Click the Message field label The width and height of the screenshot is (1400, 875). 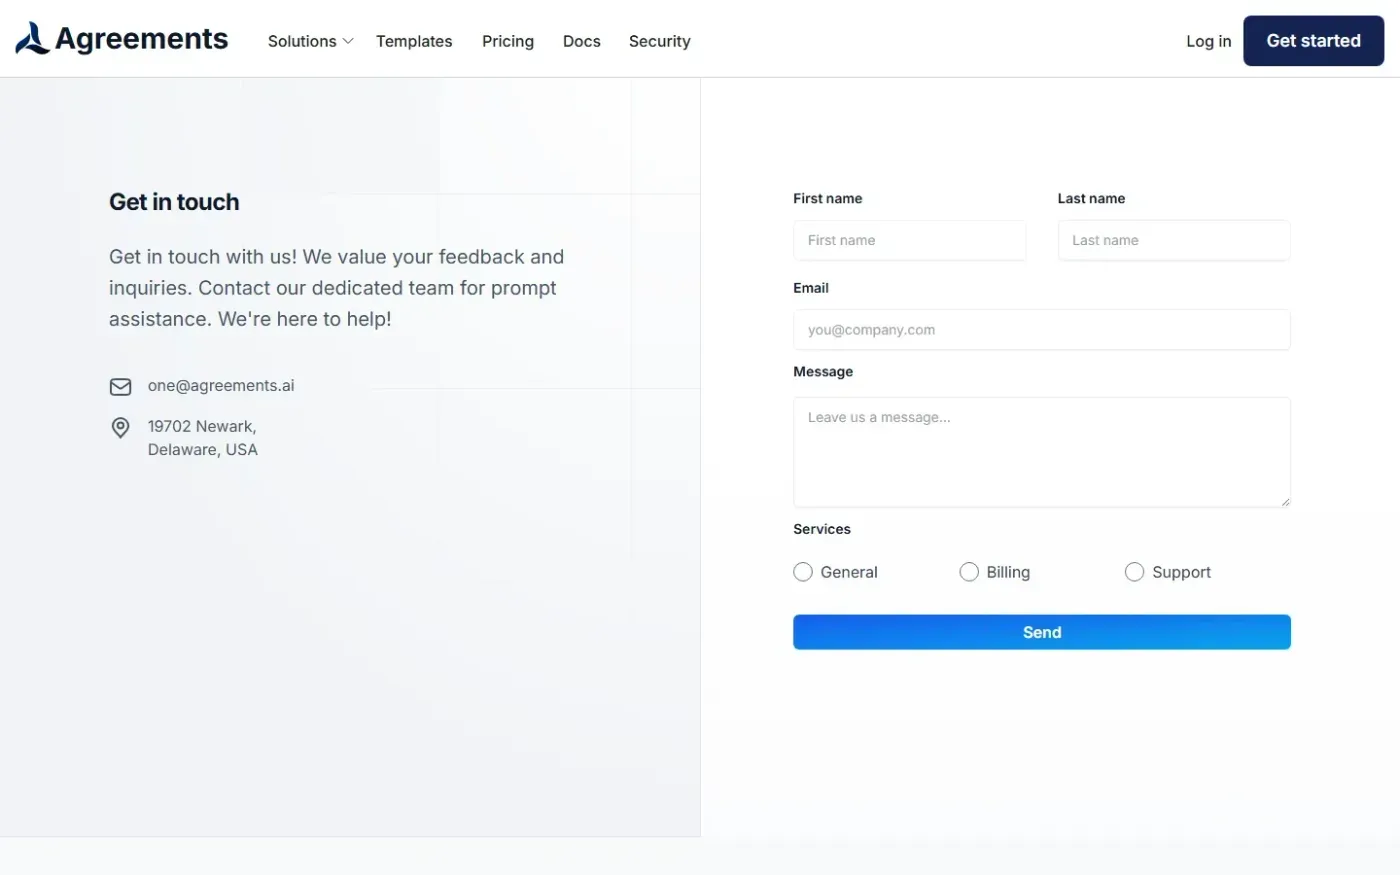coord(823,372)
